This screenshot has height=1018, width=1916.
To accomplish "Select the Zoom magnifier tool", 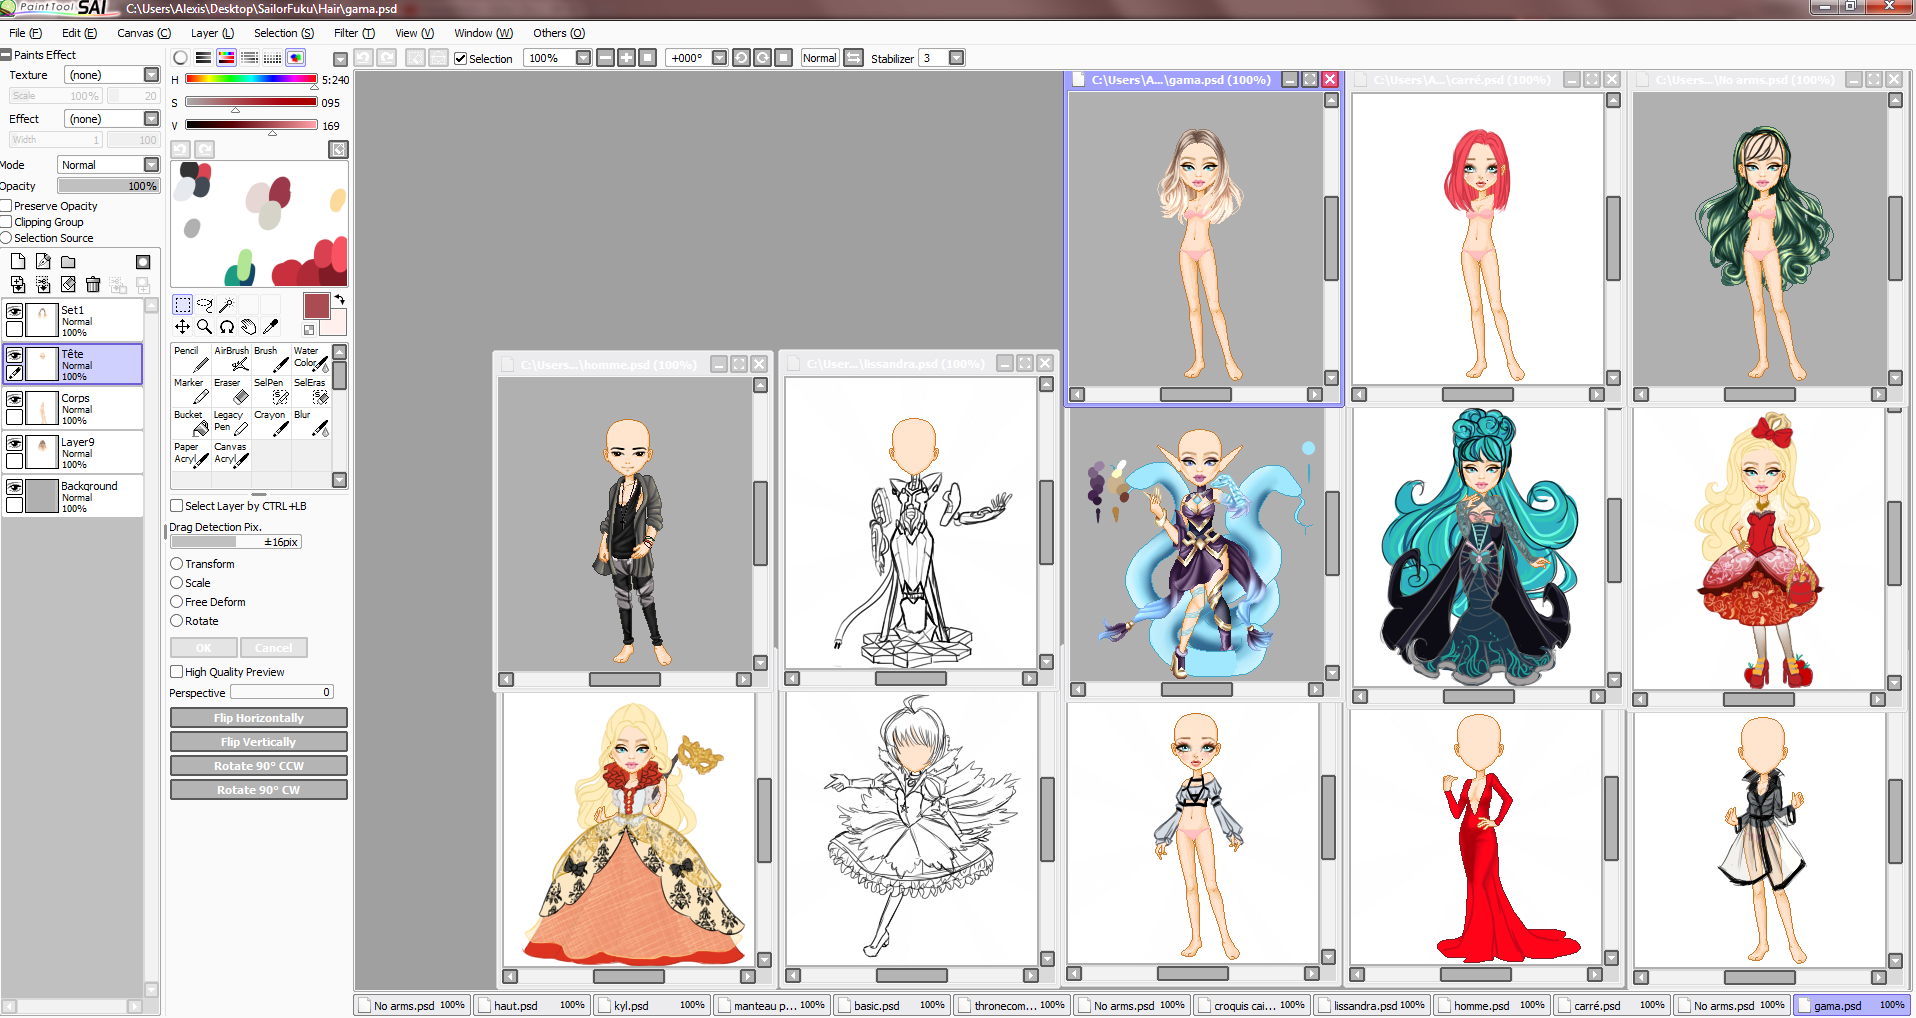I will tap(204, 327).
